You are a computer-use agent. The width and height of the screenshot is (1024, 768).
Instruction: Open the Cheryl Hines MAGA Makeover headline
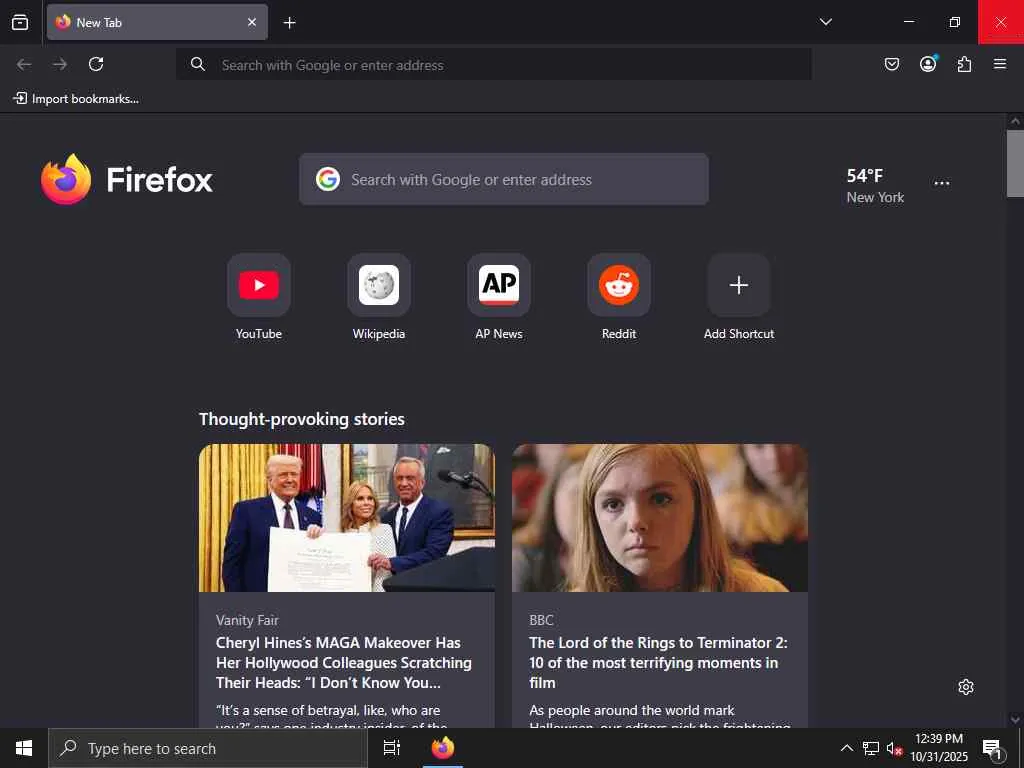pos(344,662)
